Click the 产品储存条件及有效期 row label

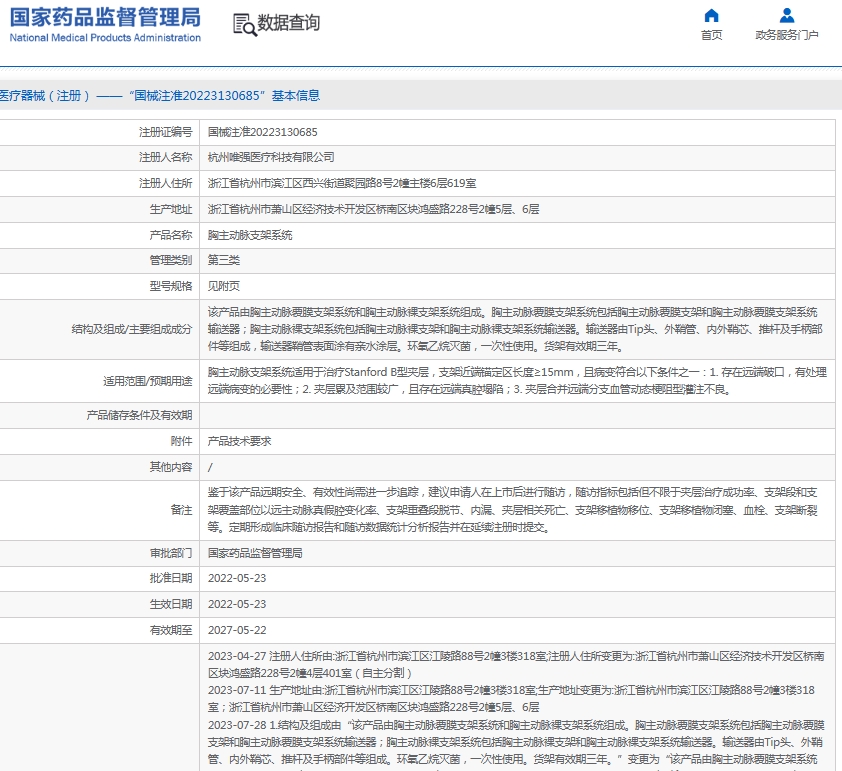pyautogui.click(x=139, y=415)
